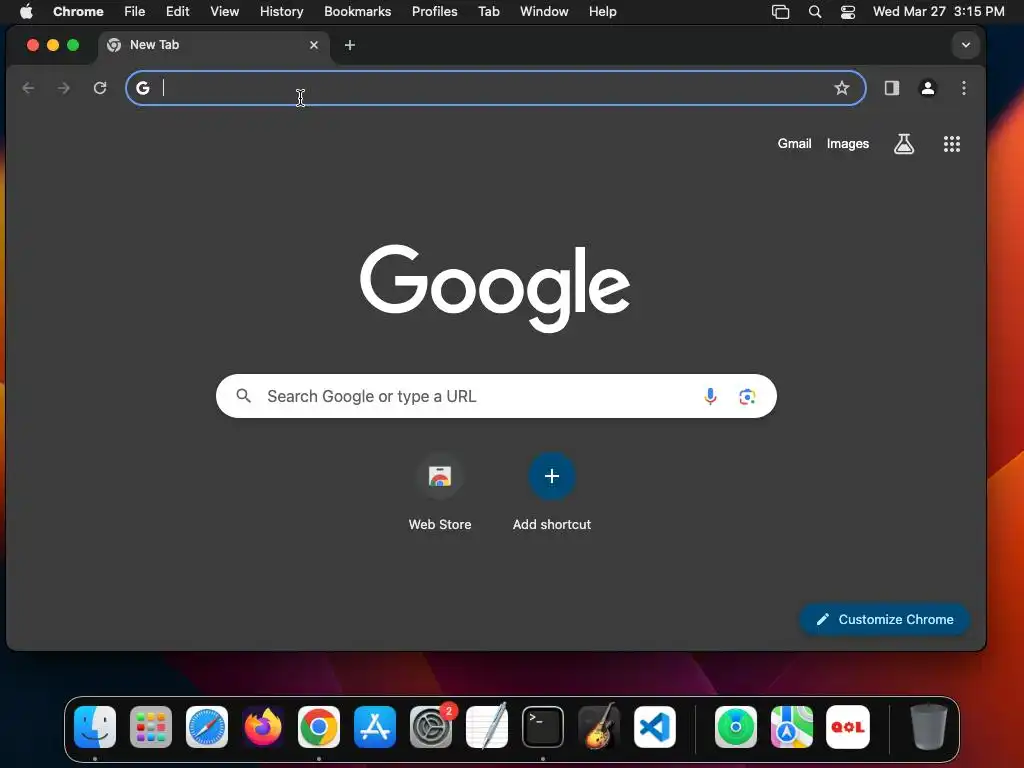The height and width of the screenshot is (768, 1024).
Task: Reload the current page
Action: tap(100, 88)
